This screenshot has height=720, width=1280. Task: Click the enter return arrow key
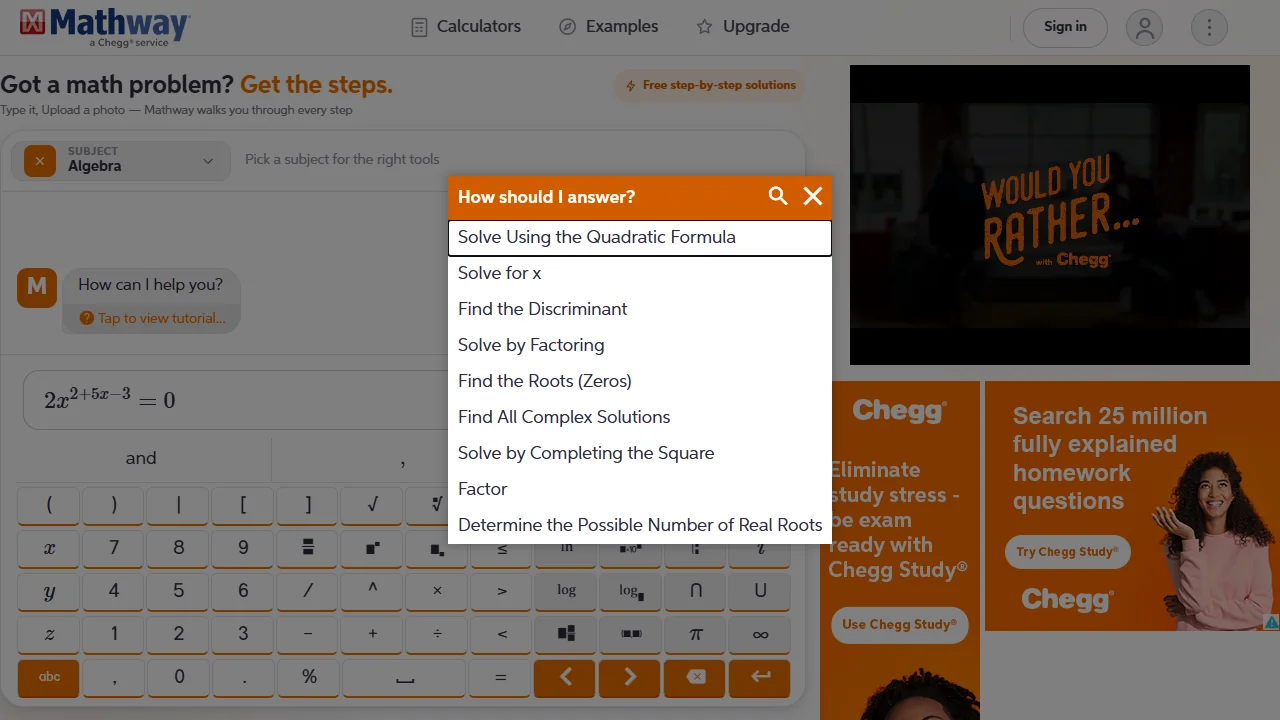(x=760, y=677)
